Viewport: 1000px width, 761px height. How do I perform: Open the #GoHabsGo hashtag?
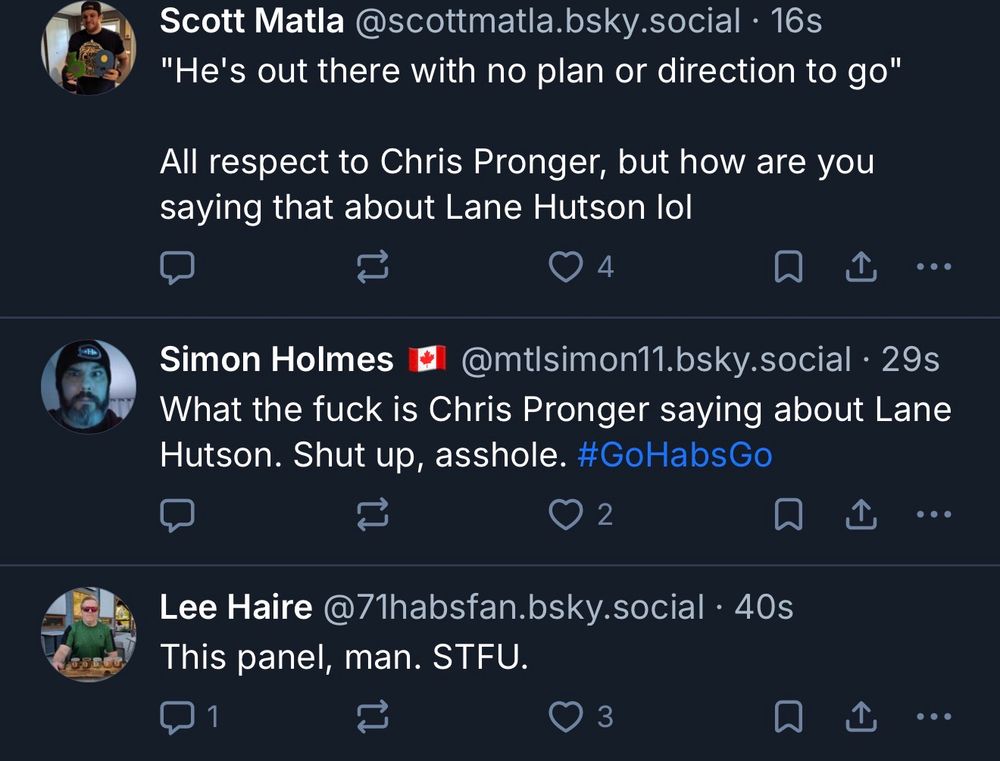point(675,455)
